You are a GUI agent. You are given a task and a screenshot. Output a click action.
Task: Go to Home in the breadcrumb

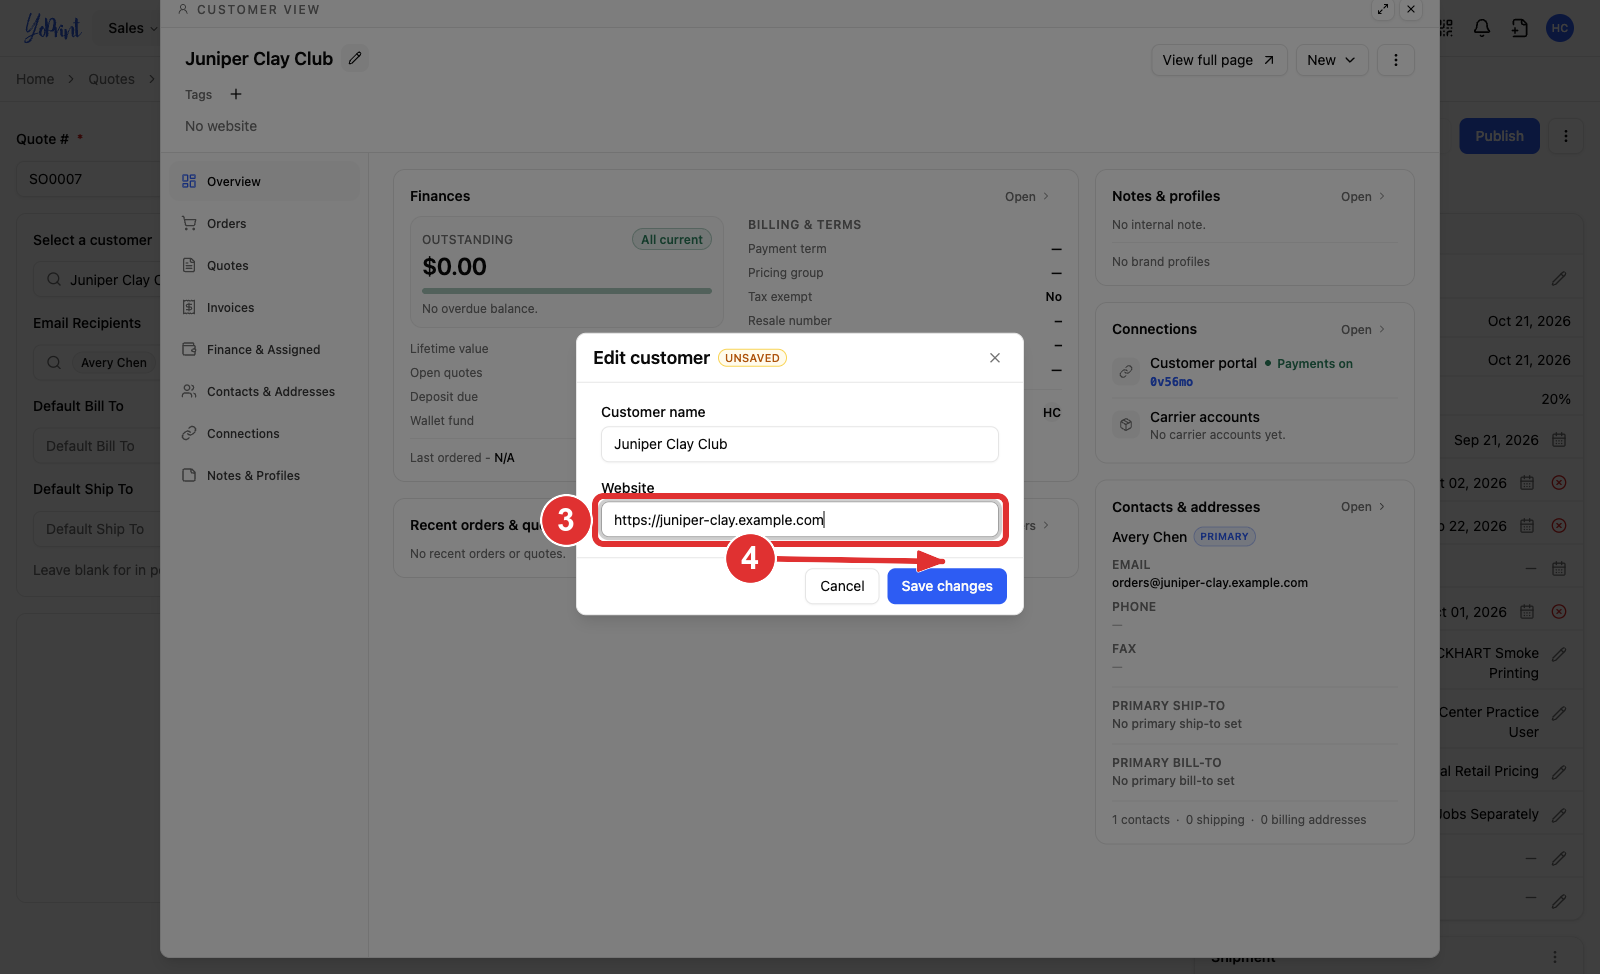coord(35,79)
